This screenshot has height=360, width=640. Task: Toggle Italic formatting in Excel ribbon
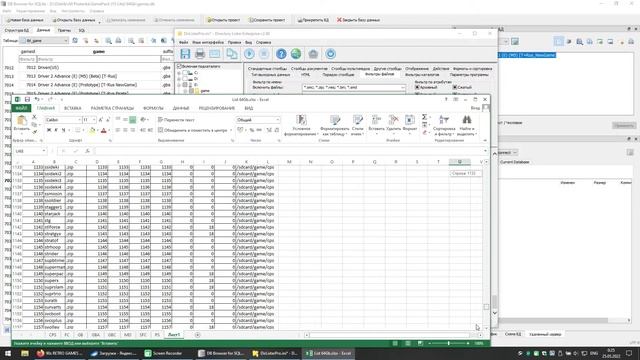coord(56,130)
